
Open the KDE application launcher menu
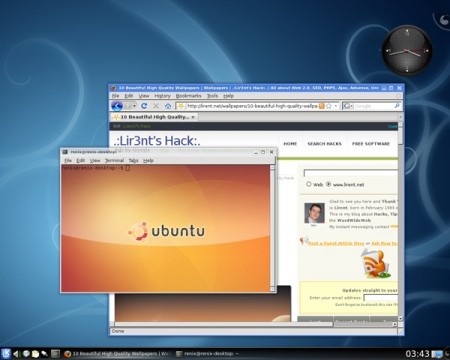6,353
